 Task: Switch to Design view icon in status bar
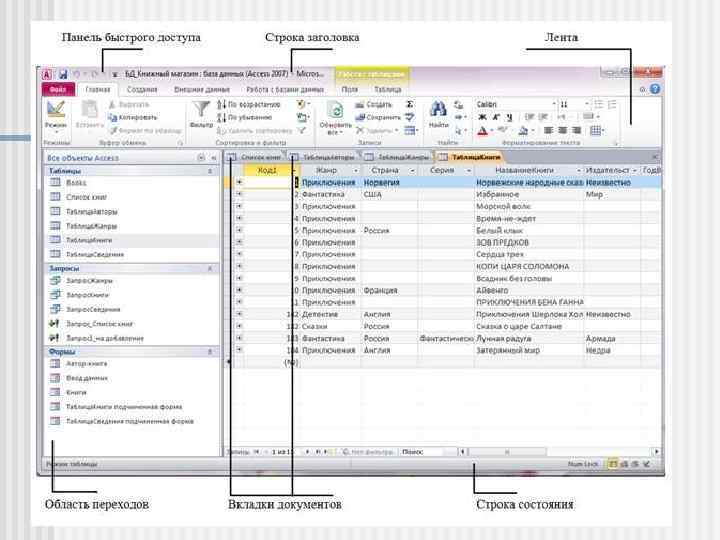point(647,464)
